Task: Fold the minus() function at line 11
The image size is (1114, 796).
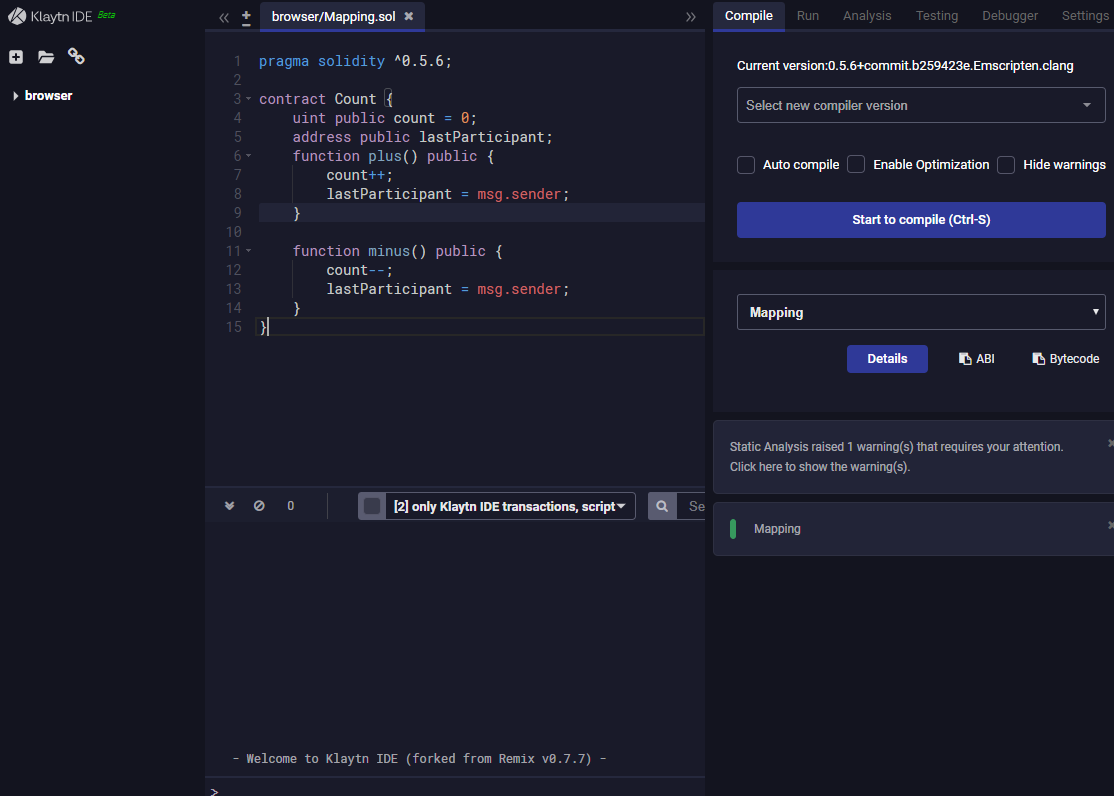Action: (249, 251)
